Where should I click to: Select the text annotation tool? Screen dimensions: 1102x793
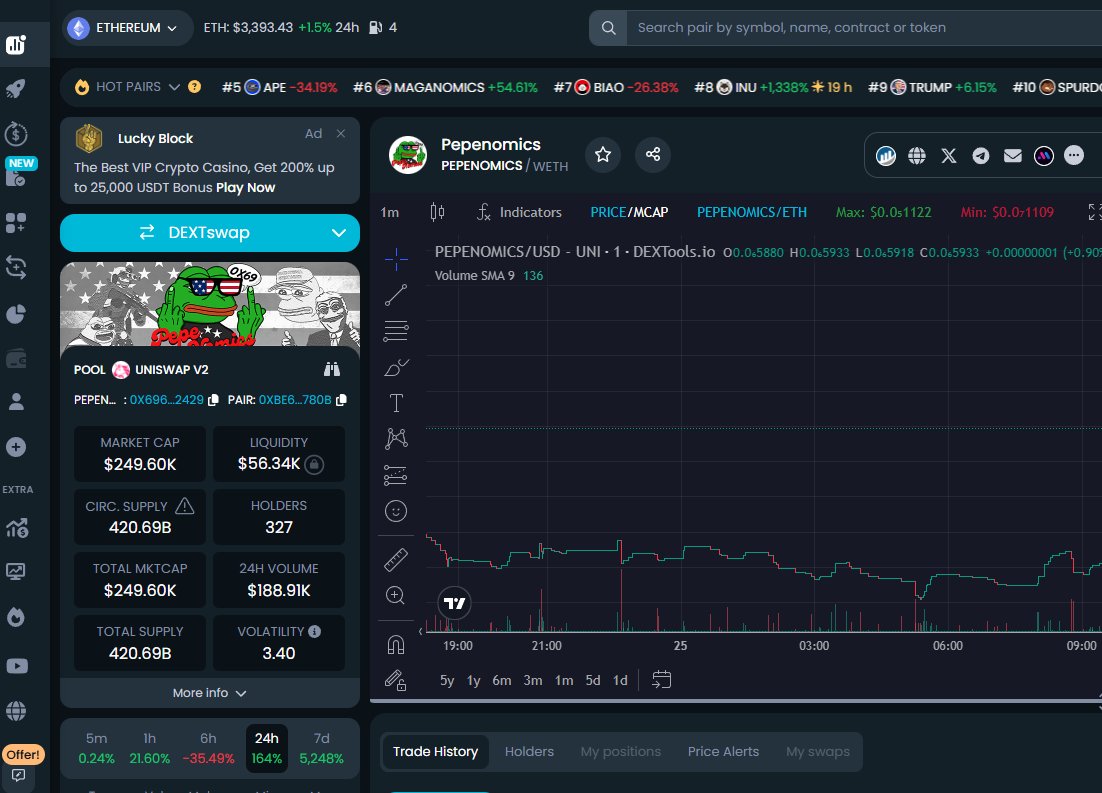click(396, 403)
